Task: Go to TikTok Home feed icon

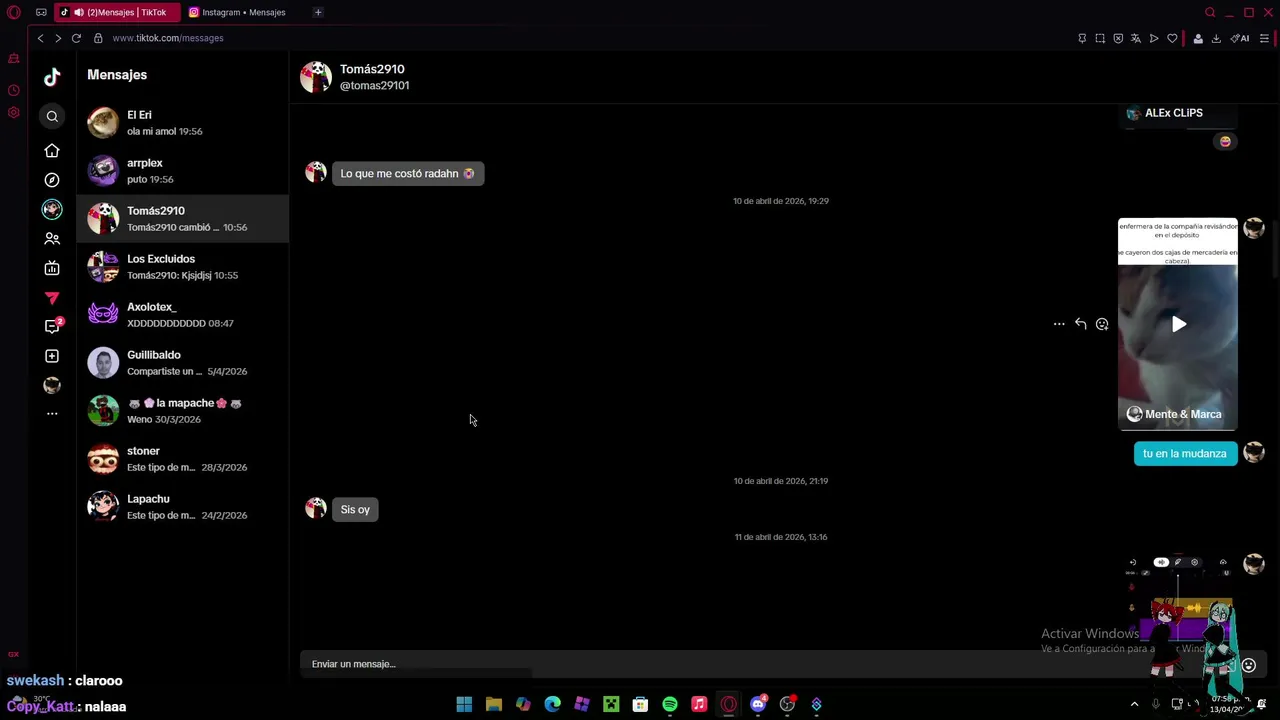Action: click(x=52, y=151)
